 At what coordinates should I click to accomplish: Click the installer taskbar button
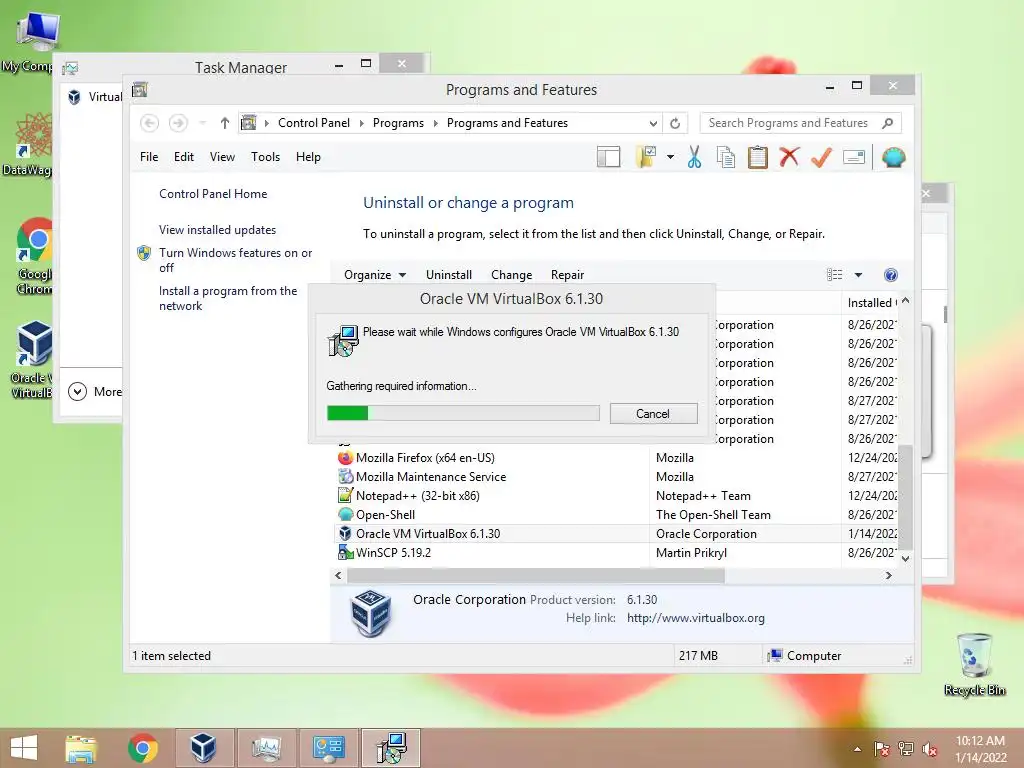(x=391, y=748)
